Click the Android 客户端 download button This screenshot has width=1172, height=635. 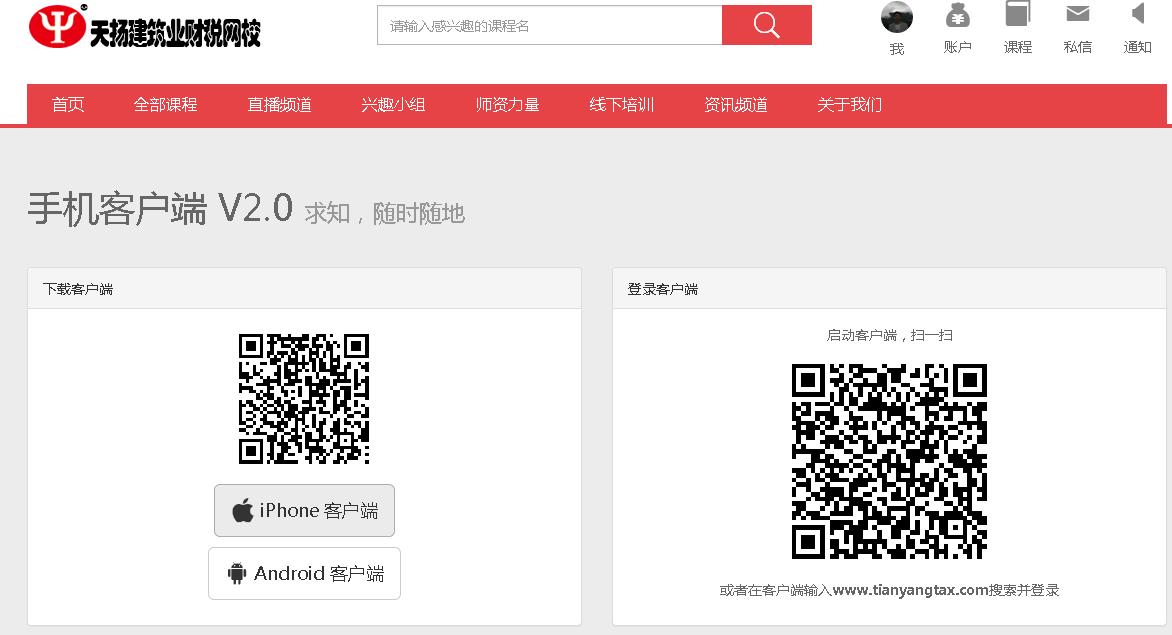tap(304, 573)
